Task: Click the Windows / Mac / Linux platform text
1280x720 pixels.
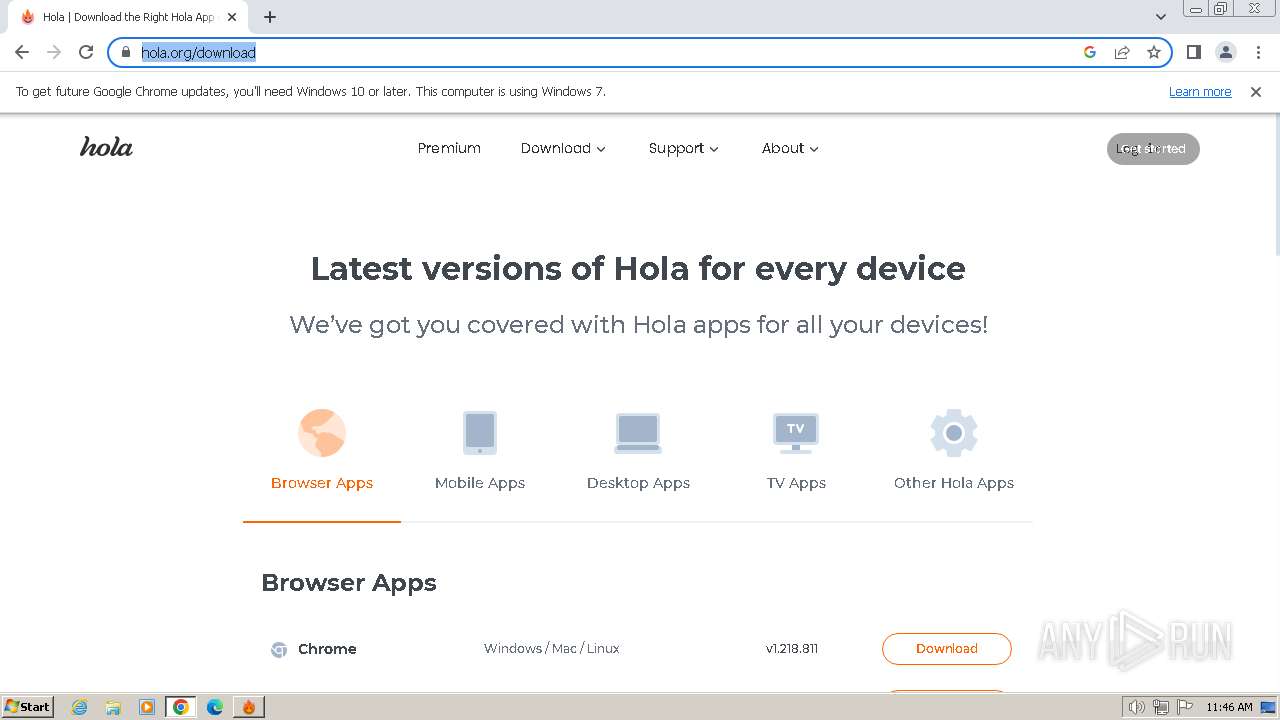Action: [552, 648]
